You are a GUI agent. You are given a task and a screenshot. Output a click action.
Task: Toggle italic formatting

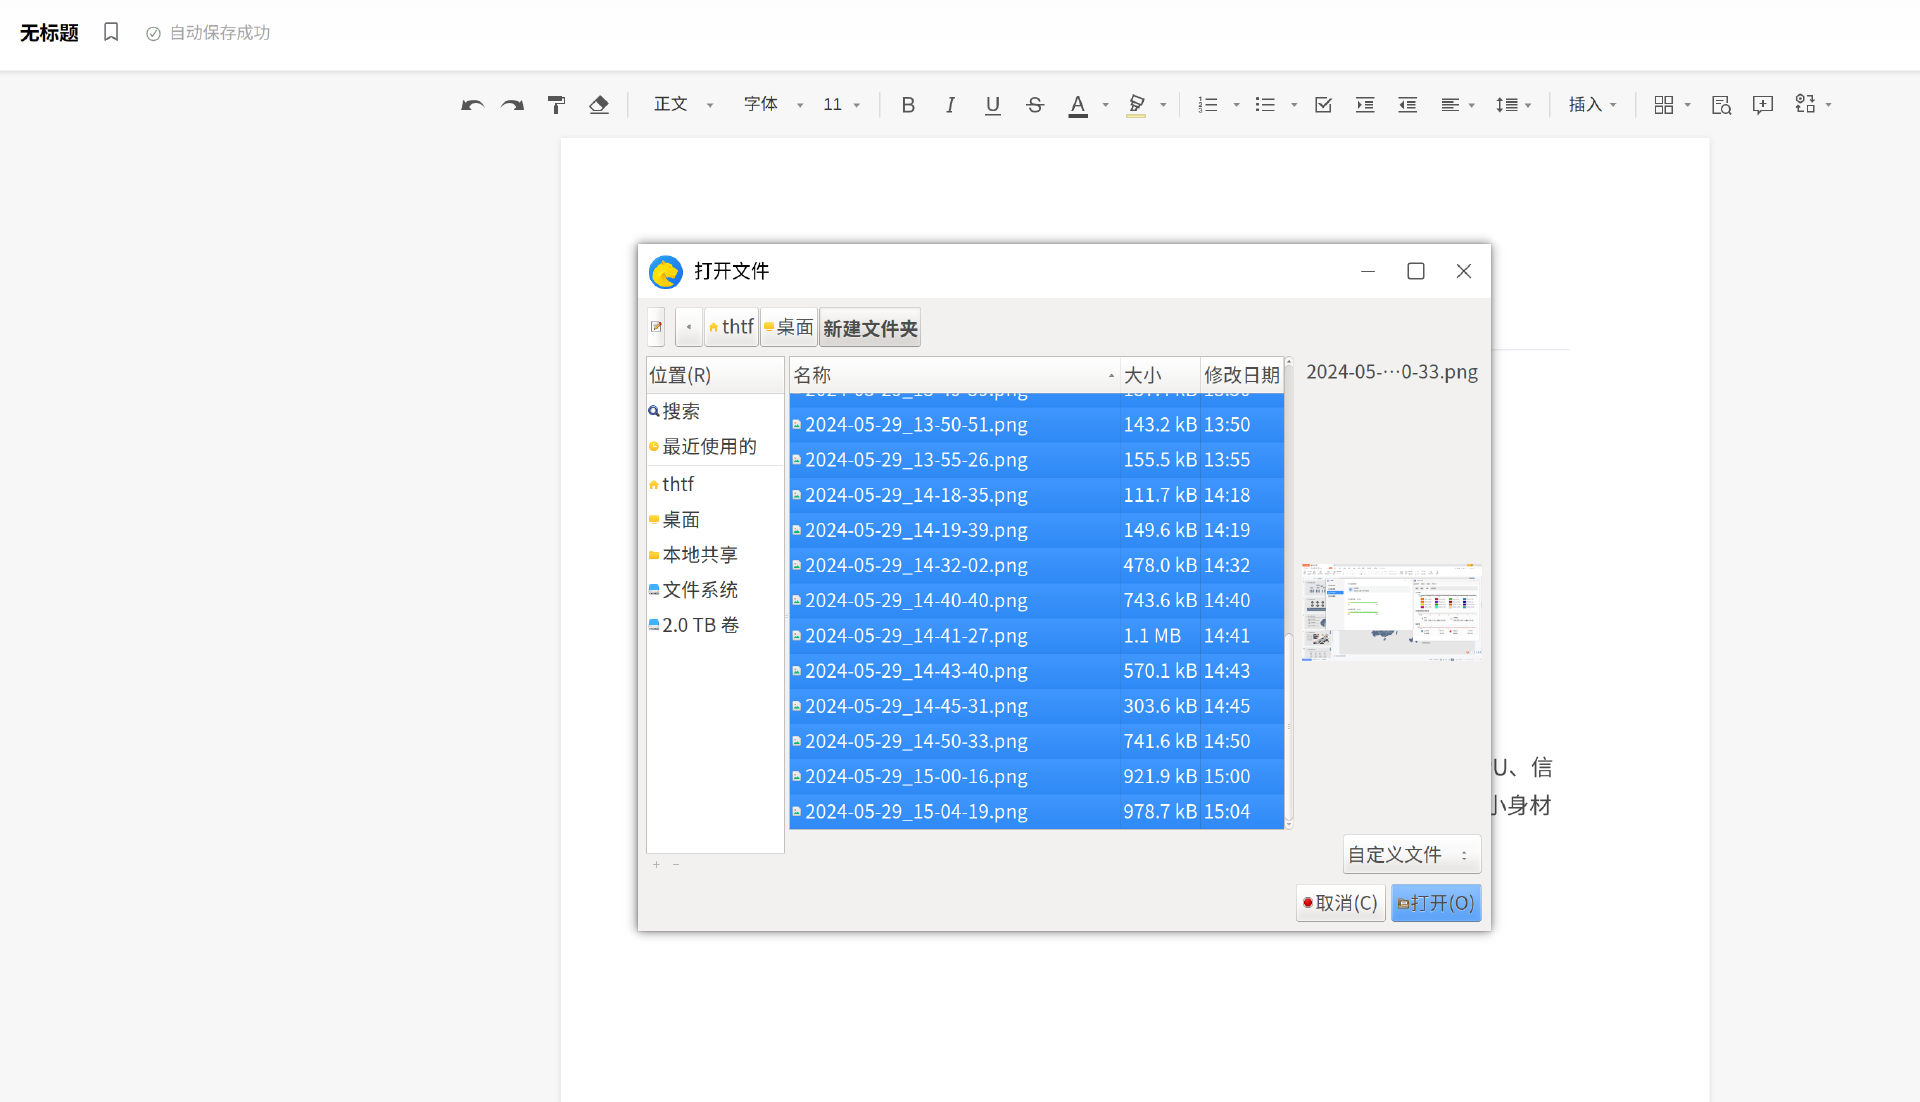click(x=950, y=105)
